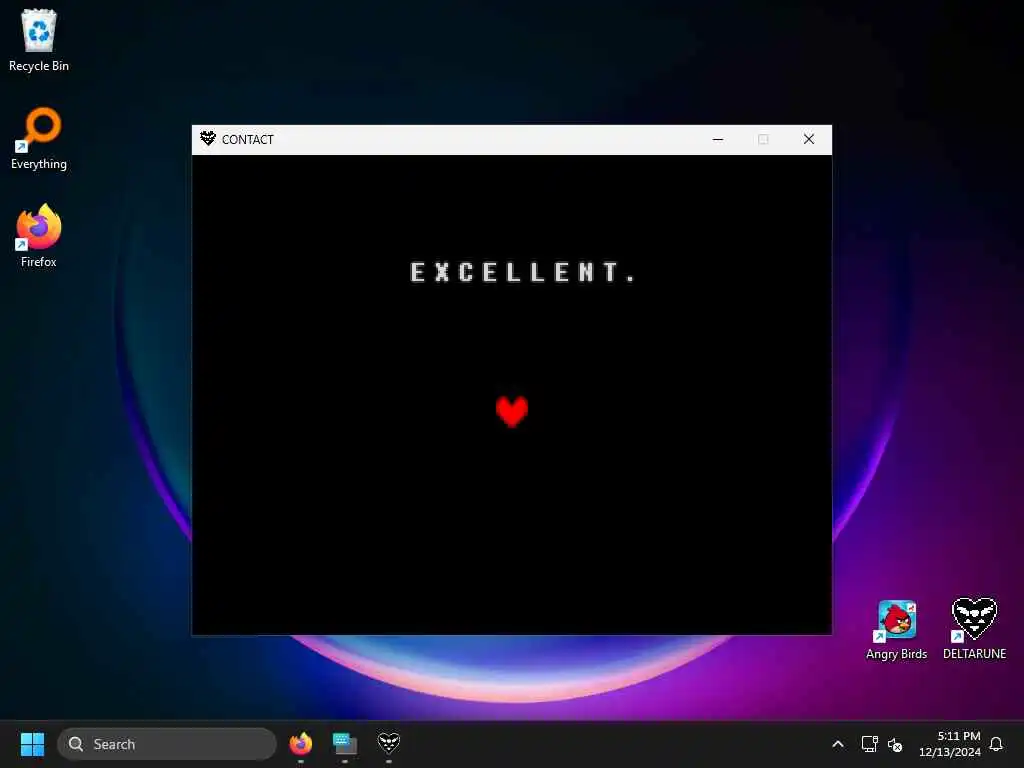Click the EXCELLENT. text in the game
Image resolution: width=1024 pixels, height=768 pixels.
(522, 272)
